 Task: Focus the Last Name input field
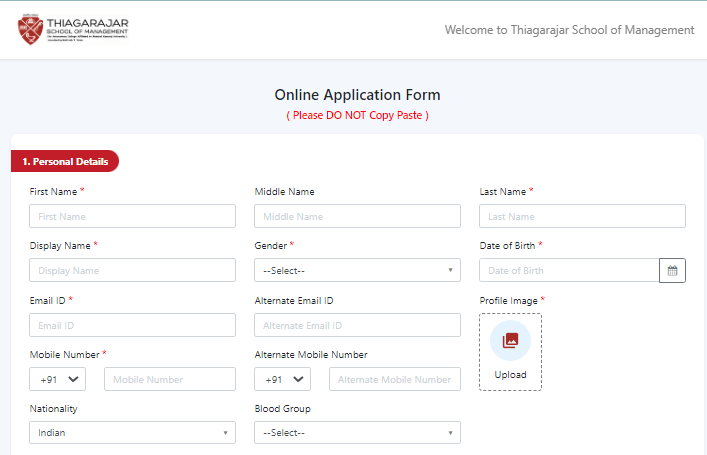583,216
